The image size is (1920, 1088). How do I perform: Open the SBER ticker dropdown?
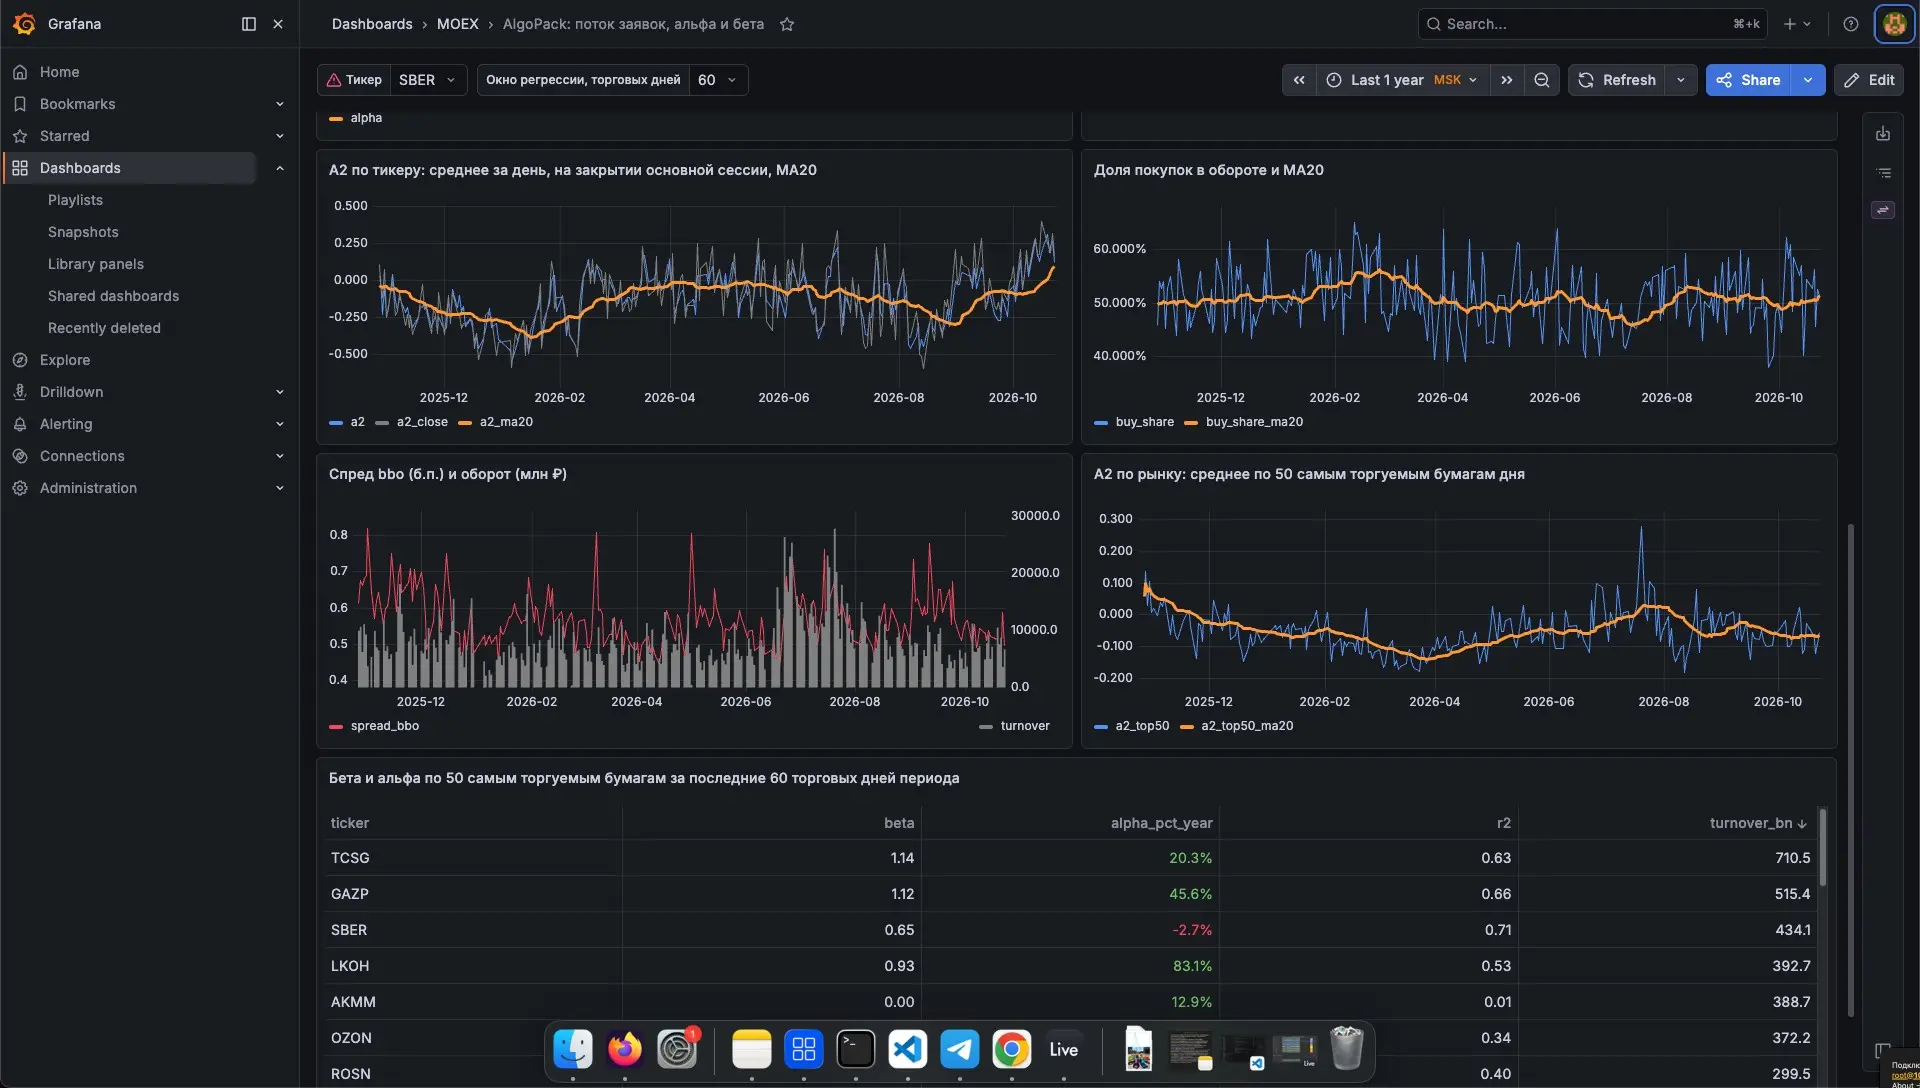click(x=428, y=80)
